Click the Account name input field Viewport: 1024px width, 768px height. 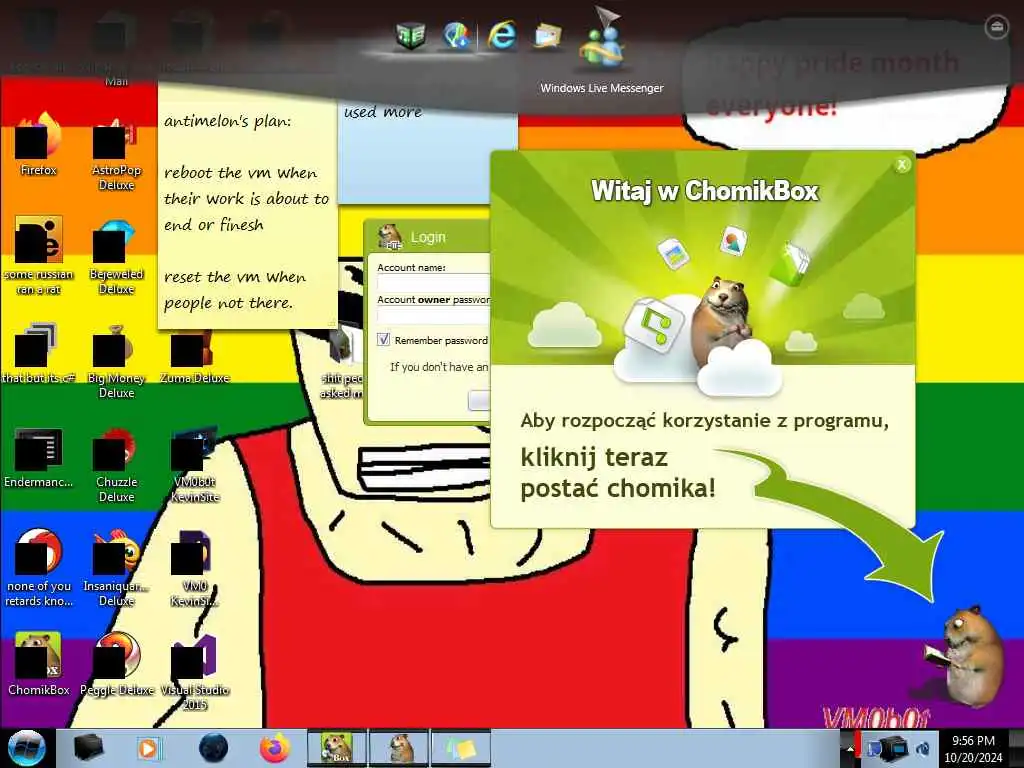[434, 283]
